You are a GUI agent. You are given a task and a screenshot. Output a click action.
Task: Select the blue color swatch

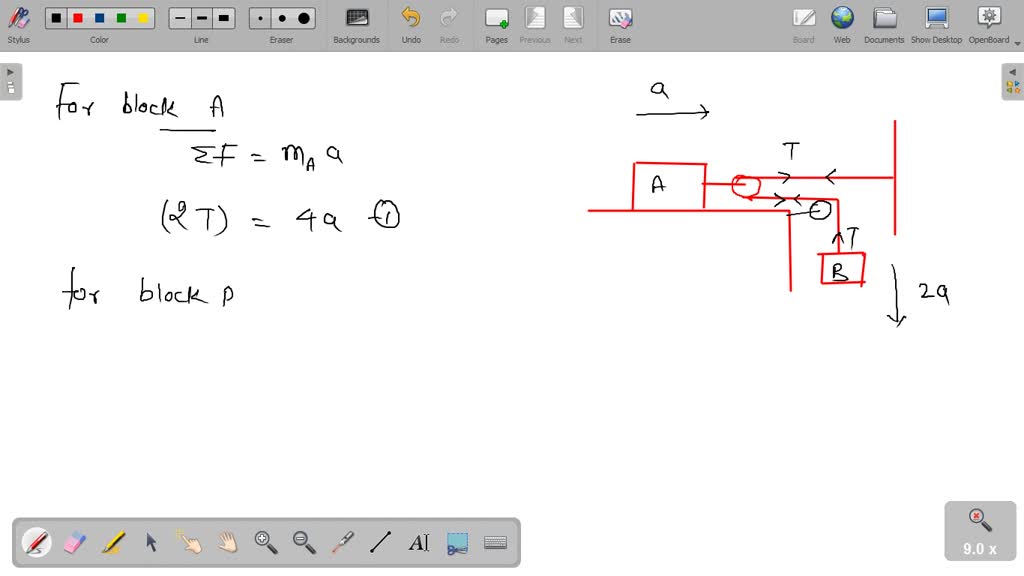coord(98,17)
